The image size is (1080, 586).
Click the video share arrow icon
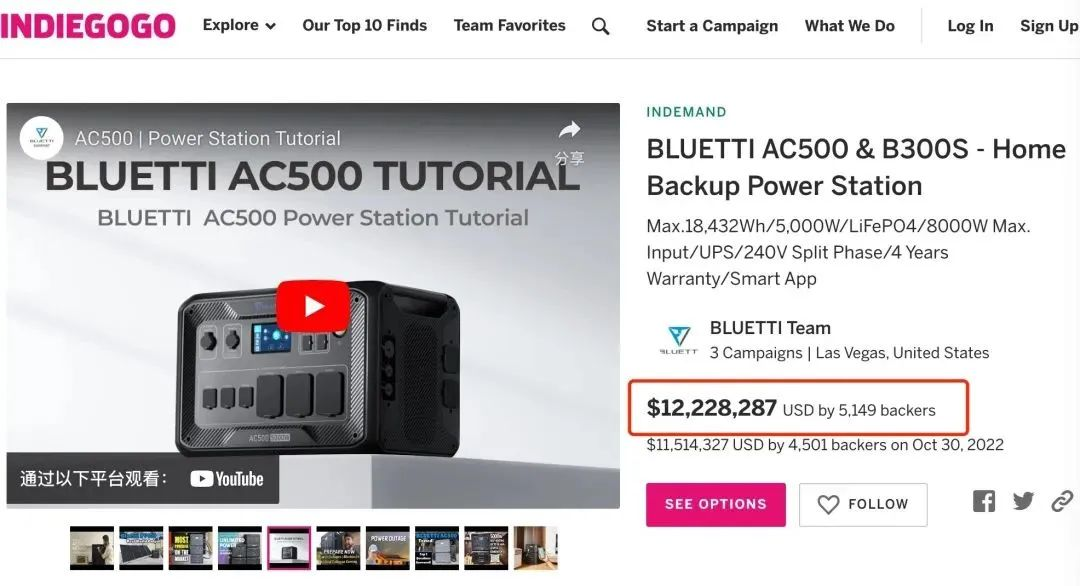pos(569,129)
